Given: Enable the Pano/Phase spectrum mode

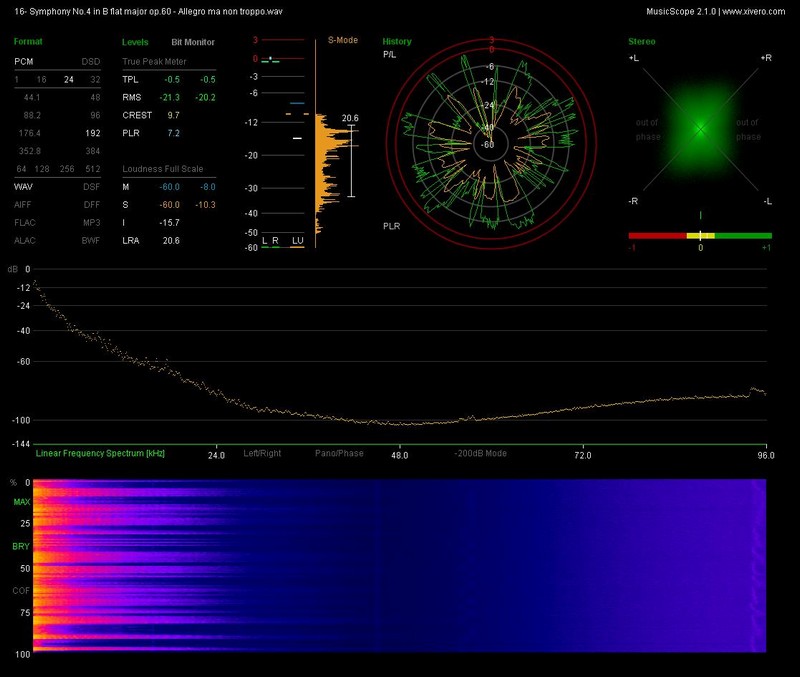Looking at the screenshot, I should (339, 453).
